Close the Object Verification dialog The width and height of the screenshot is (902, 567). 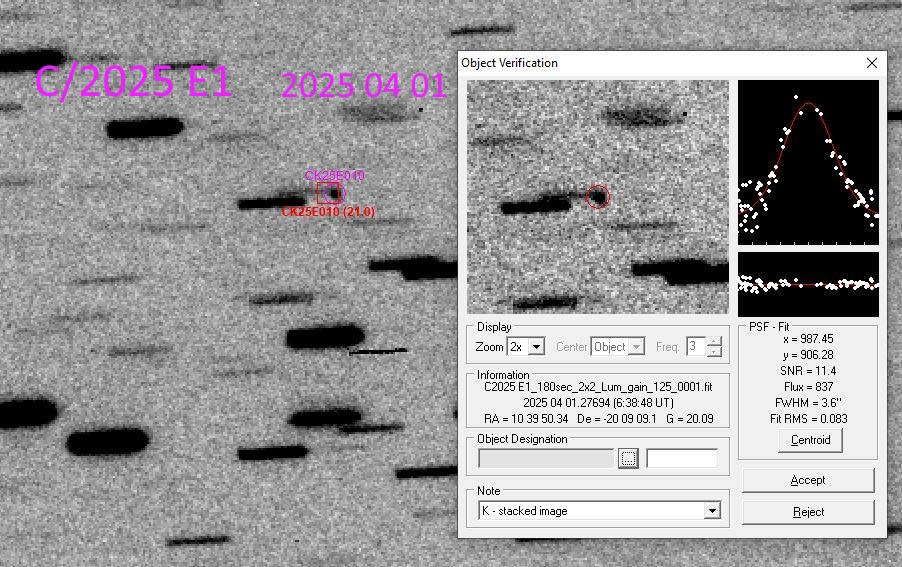coord(871,63)
